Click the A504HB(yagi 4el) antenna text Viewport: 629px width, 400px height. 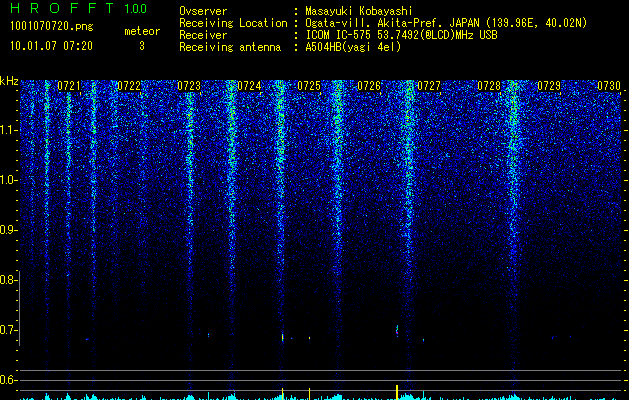(x=353, y=47)
